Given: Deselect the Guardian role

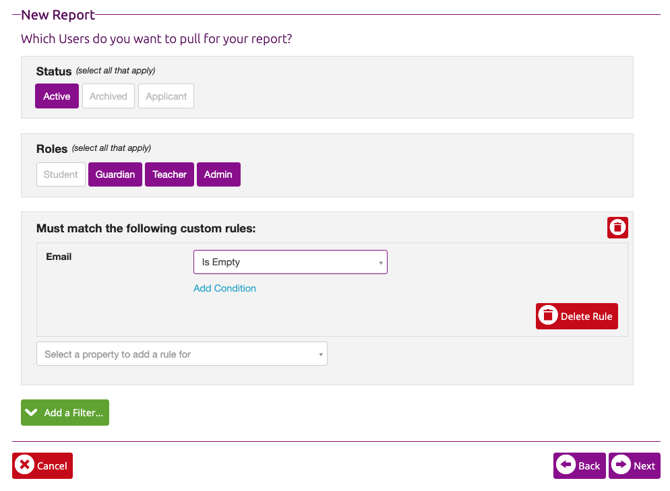Looking at the screenshot, I should pyautogui.click(x=115, y=174).
